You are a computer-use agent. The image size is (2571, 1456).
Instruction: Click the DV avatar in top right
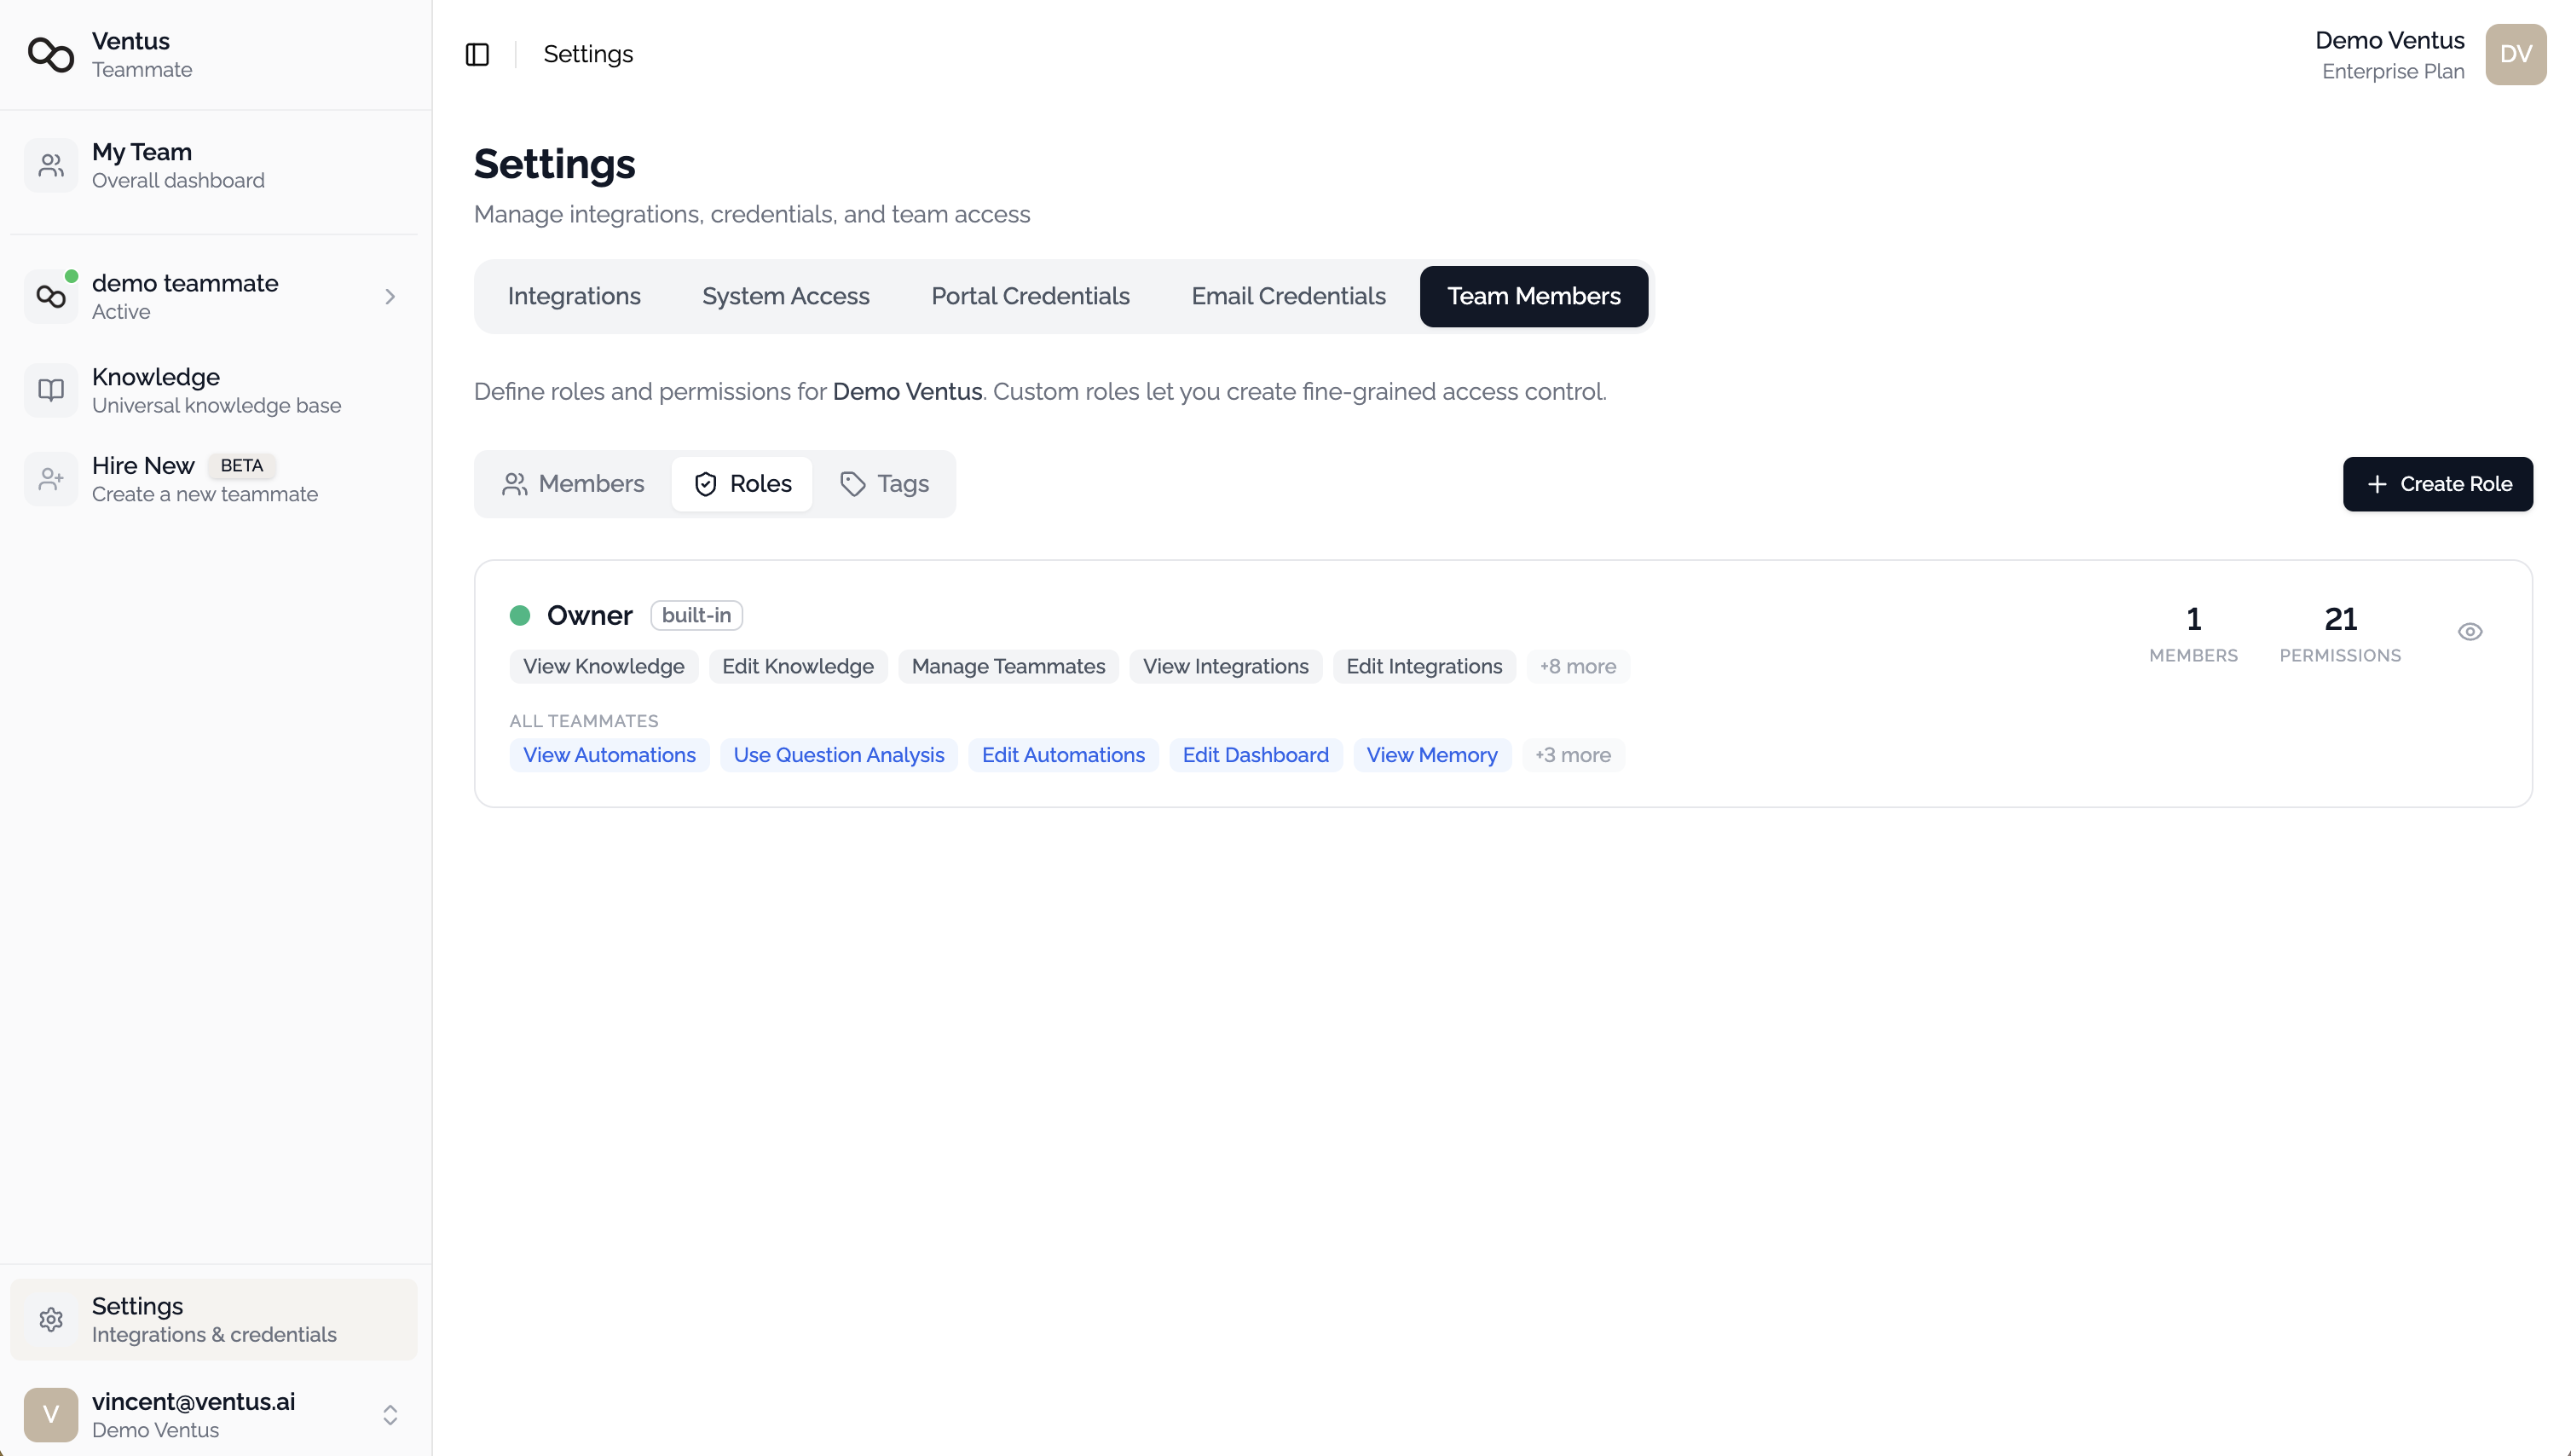coord(2515,54)
